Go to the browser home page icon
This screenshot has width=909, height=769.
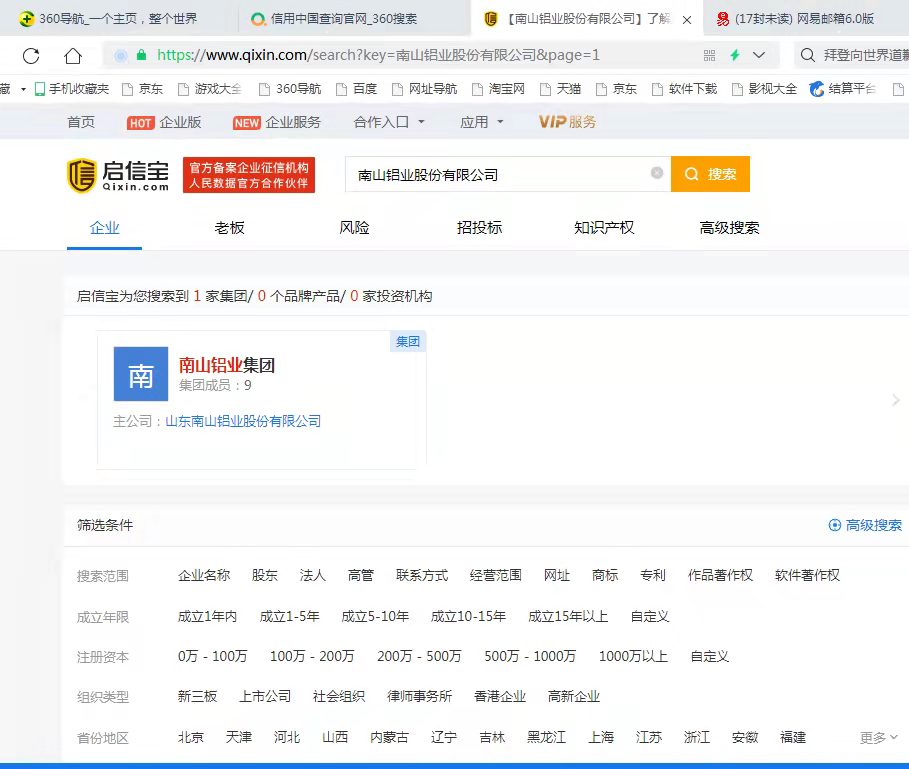[73, 56]
